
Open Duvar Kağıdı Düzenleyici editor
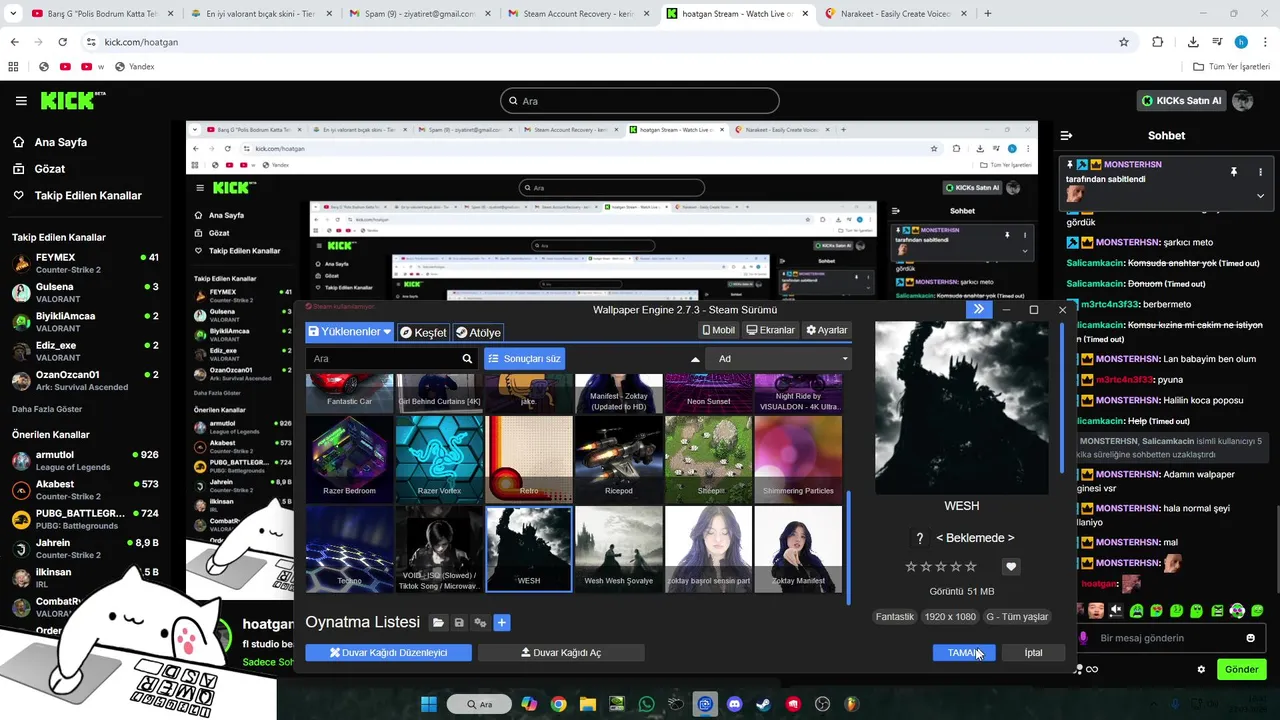click(388, 652)
